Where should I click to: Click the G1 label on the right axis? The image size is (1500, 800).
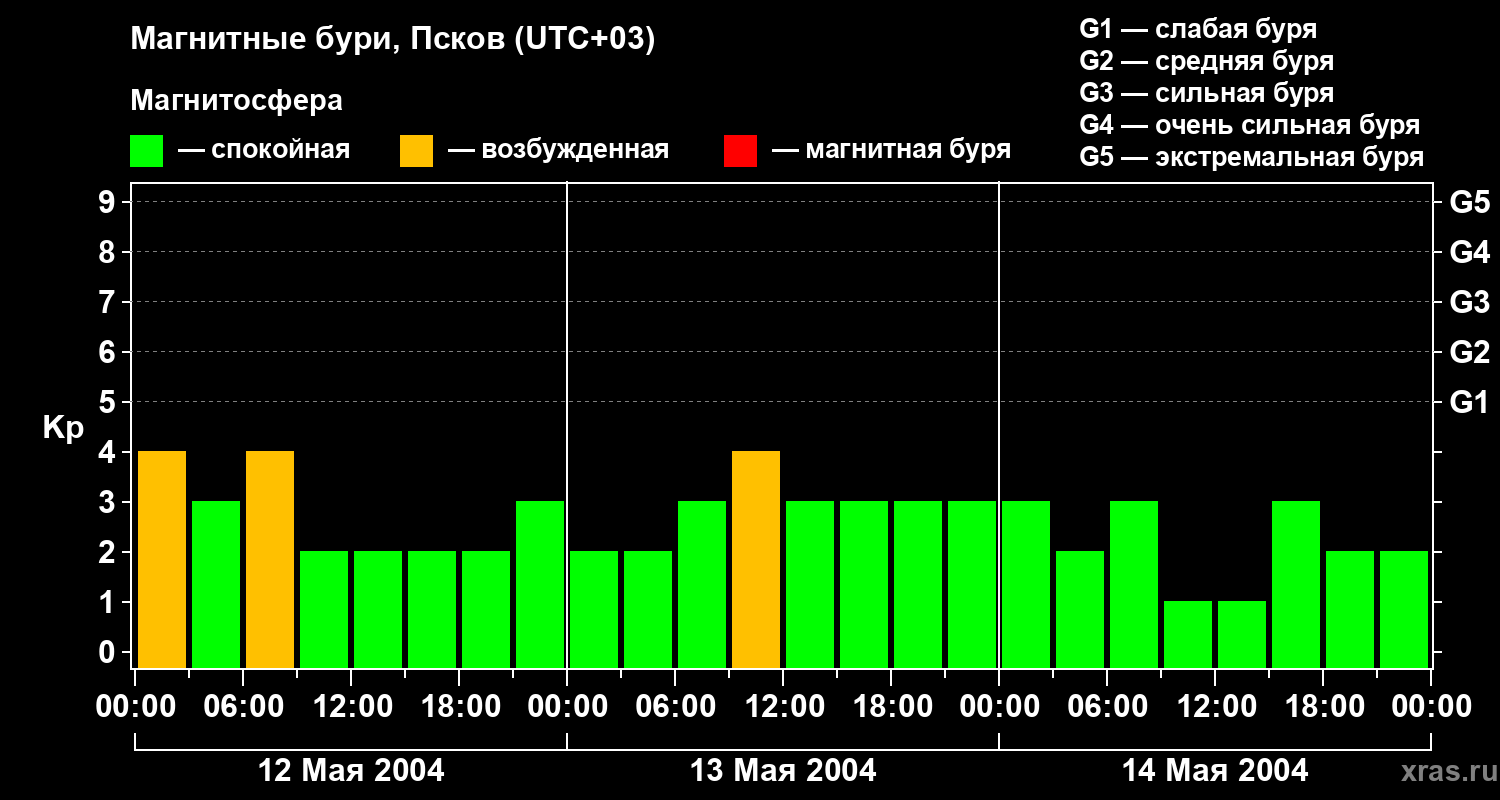pyautogui.click(x=1469, y=403)
